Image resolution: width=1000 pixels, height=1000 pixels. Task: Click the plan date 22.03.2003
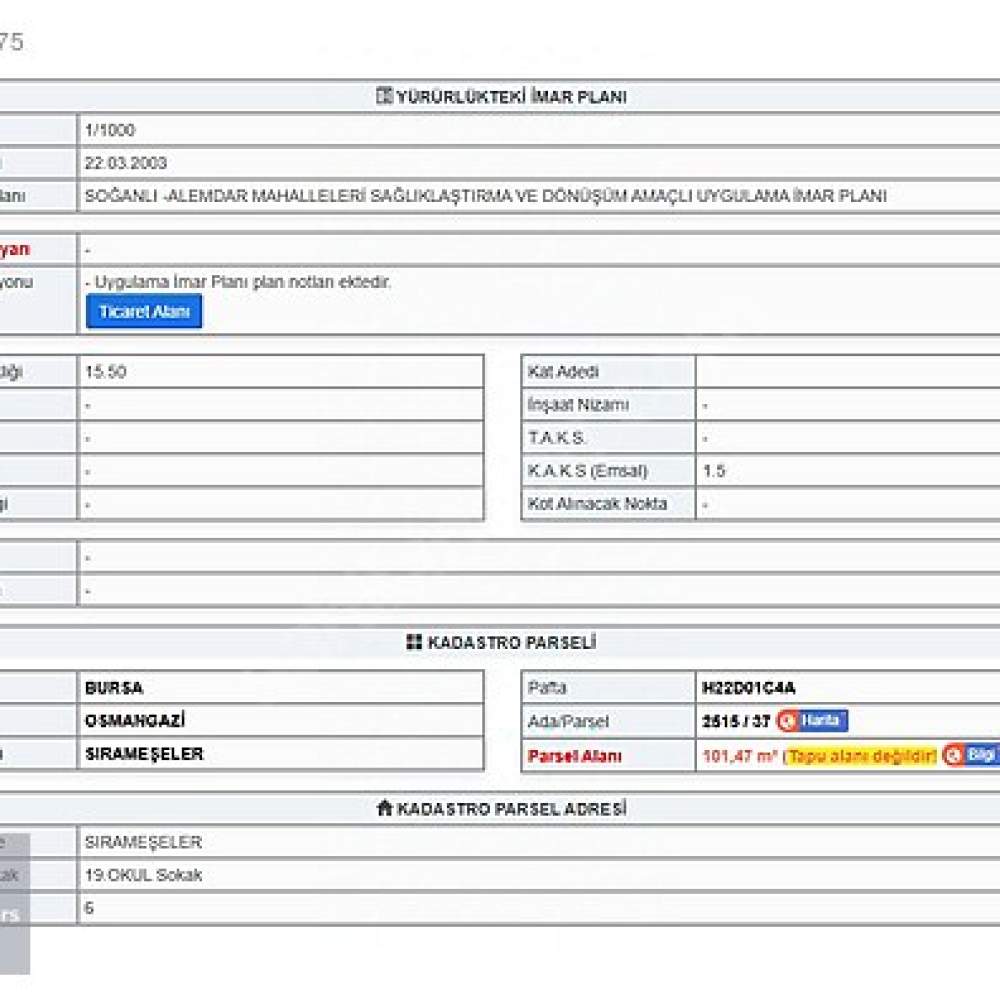point(126,163)
